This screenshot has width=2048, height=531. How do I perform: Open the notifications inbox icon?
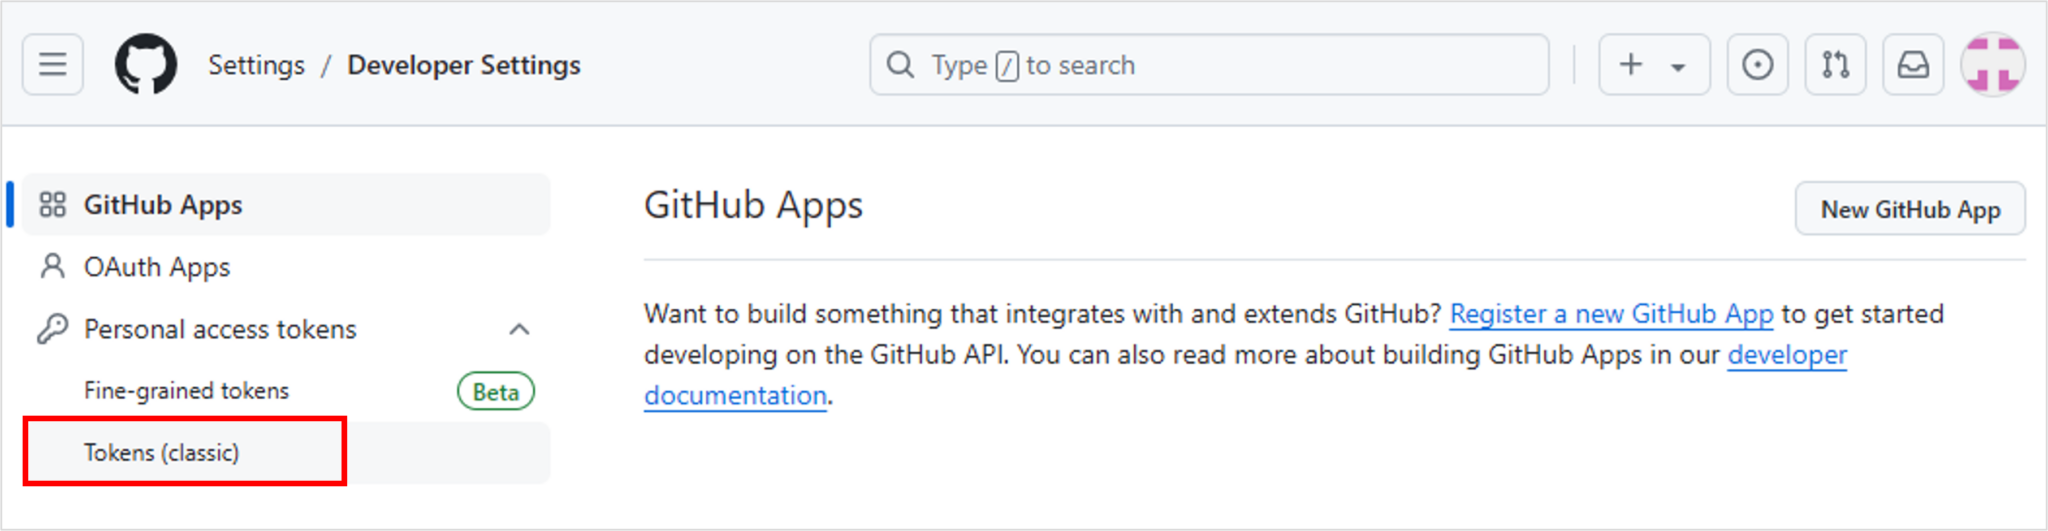1913,65
